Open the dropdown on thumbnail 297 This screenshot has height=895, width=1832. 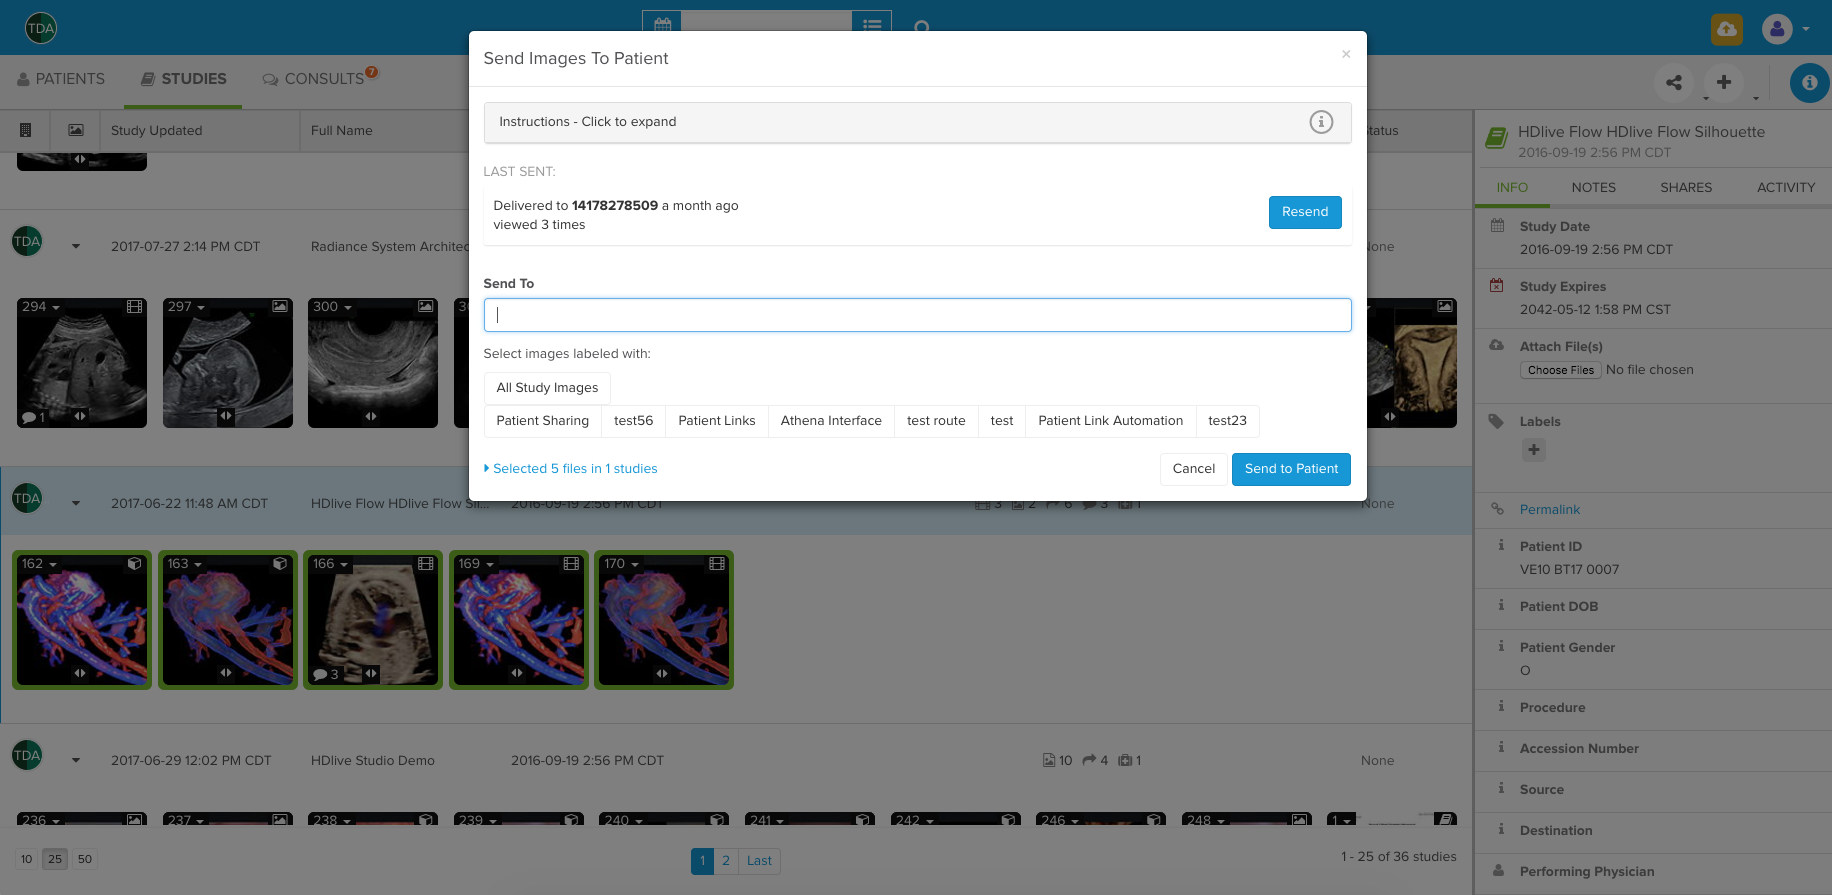pyautogui.click(x=200, y=308)
